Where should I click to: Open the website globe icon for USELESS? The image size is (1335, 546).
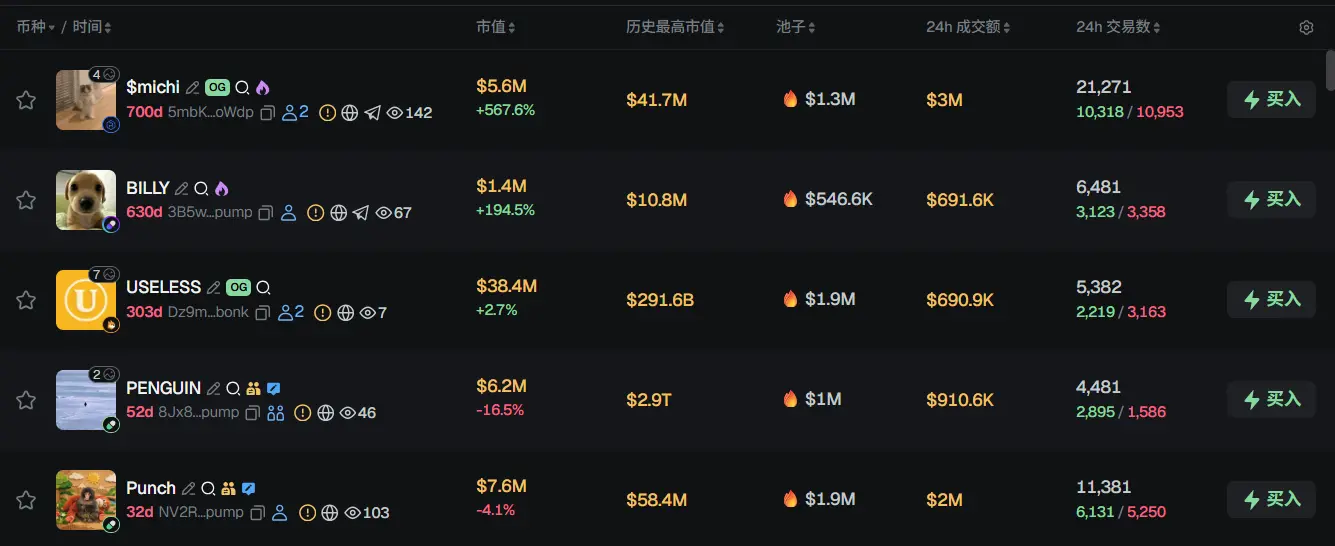click(x=345, y=313)
